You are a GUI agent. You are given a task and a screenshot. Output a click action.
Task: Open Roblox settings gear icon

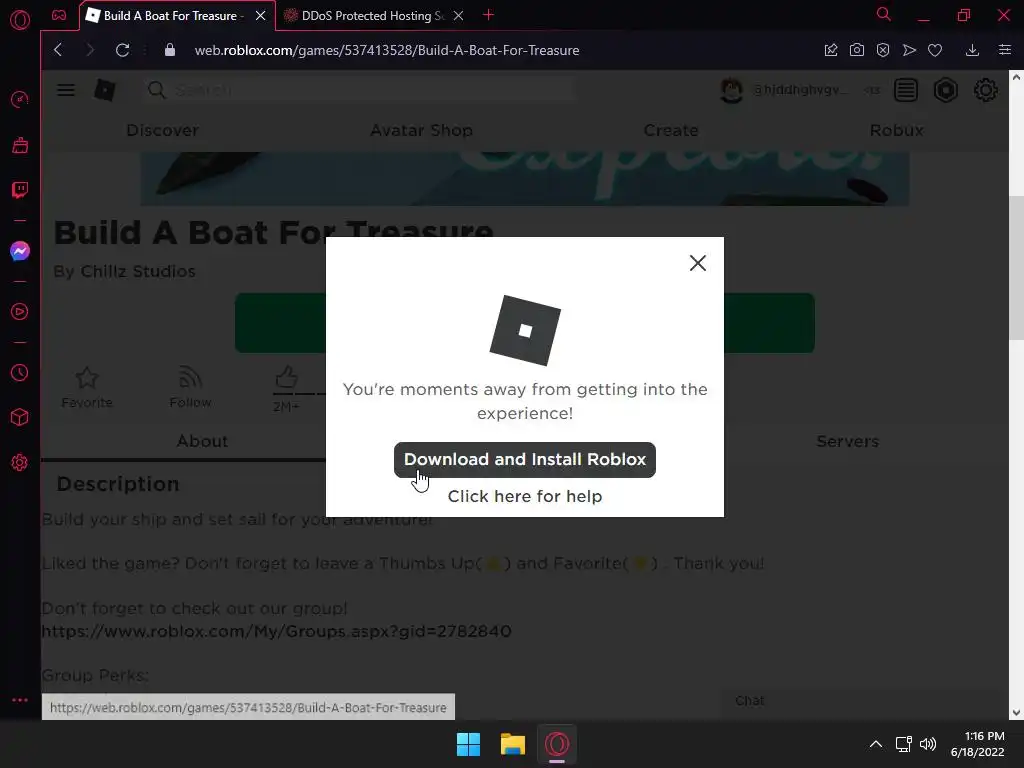pos(985,90)
